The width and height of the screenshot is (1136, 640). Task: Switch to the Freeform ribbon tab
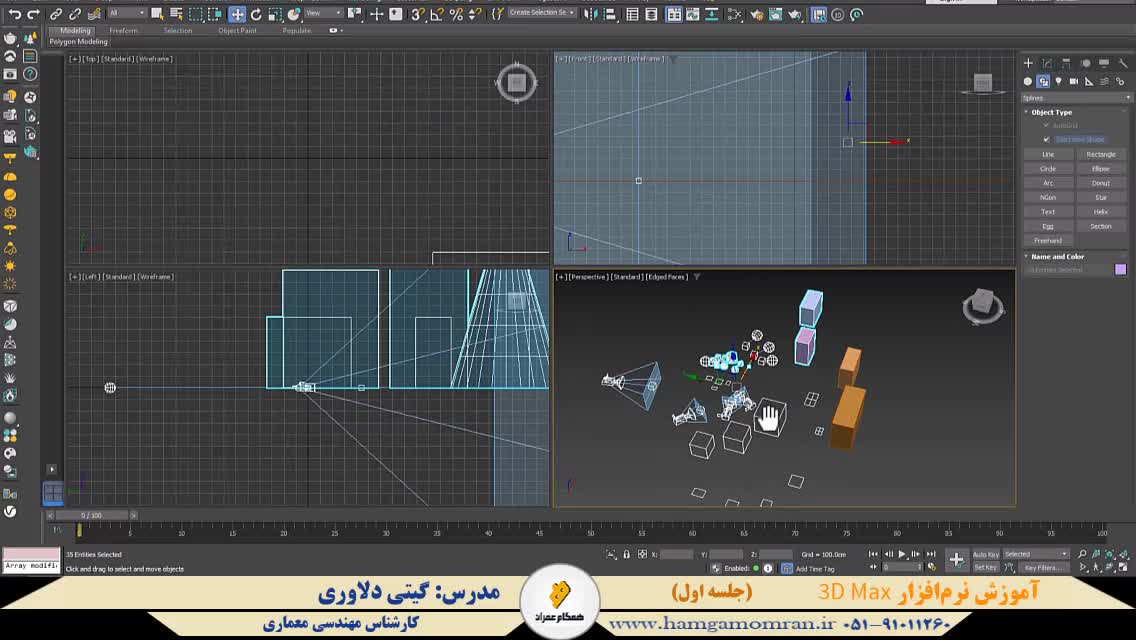click(124, 31)
